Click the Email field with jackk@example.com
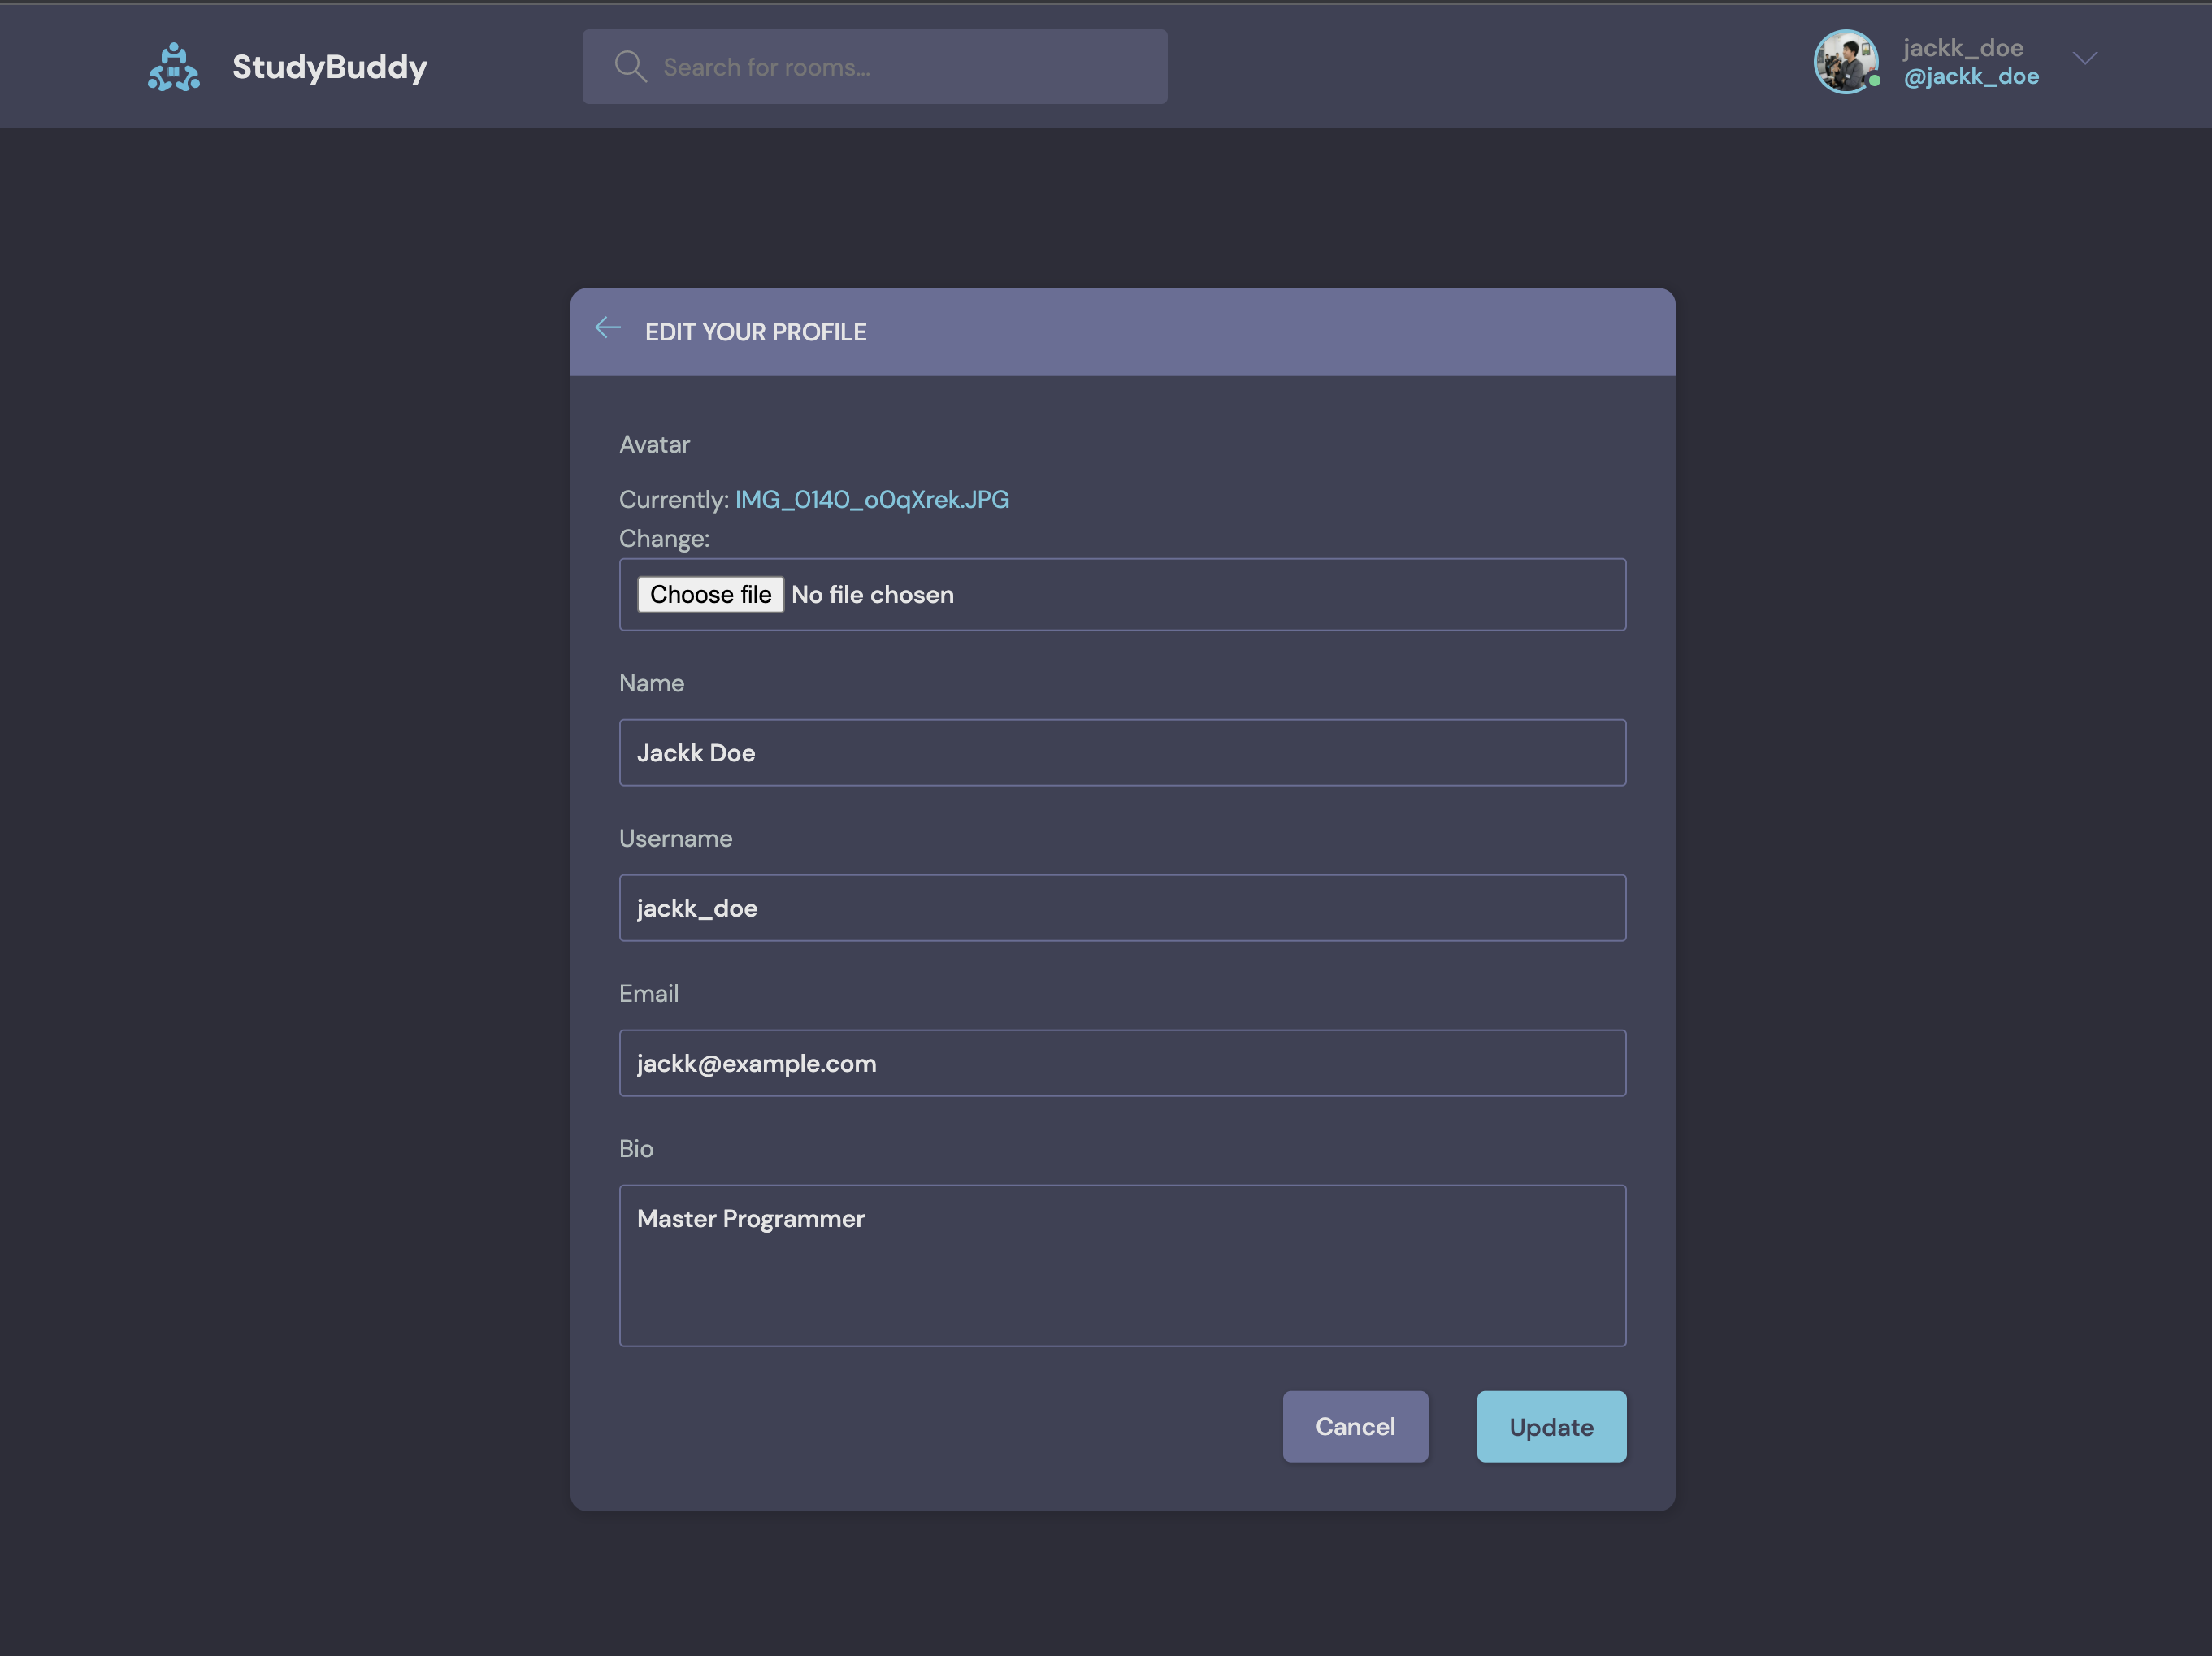The image size is (2212, 1656). pyautogui.click(x=1121, y=1063)
